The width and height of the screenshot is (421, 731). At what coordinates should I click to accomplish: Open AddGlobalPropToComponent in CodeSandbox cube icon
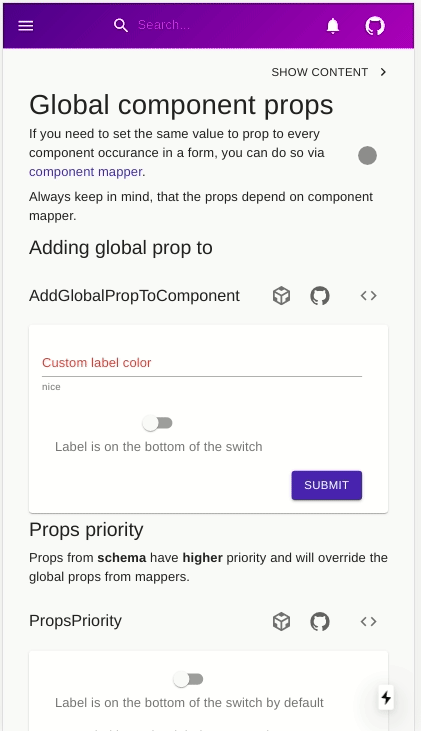281,296
